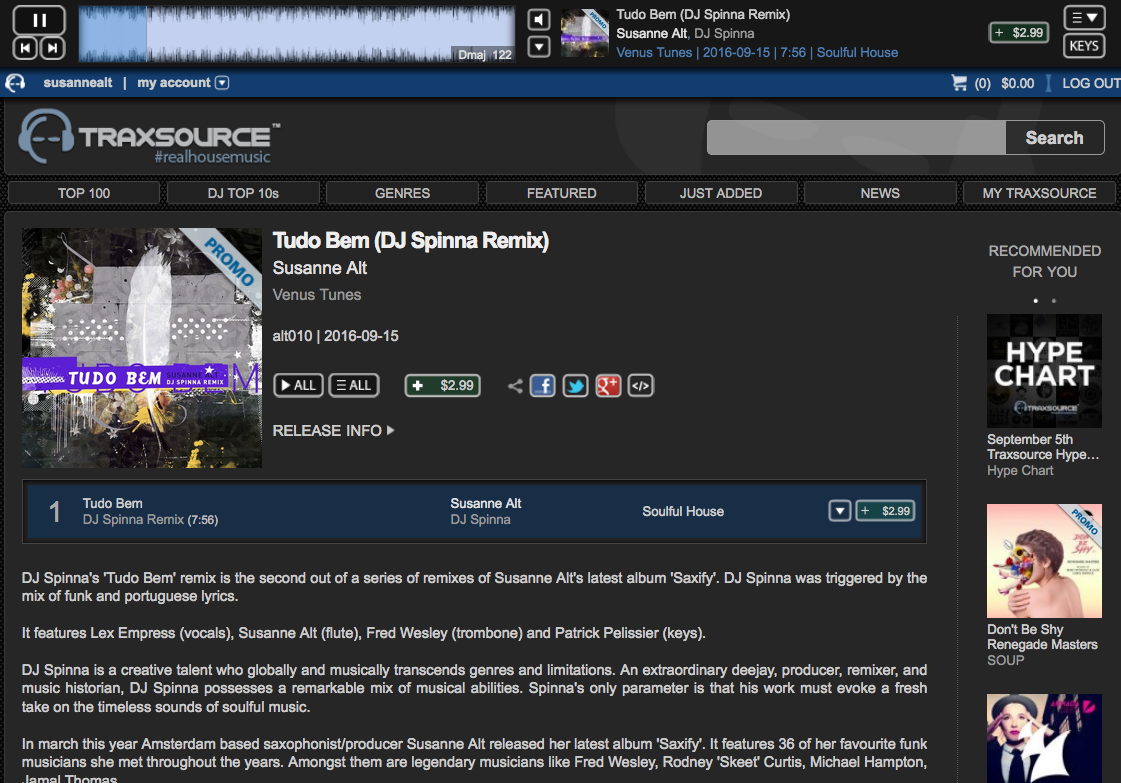This screenshot has height=783, width=1121.
Task: Open the JUST ADDED tab
Action: 721,193
